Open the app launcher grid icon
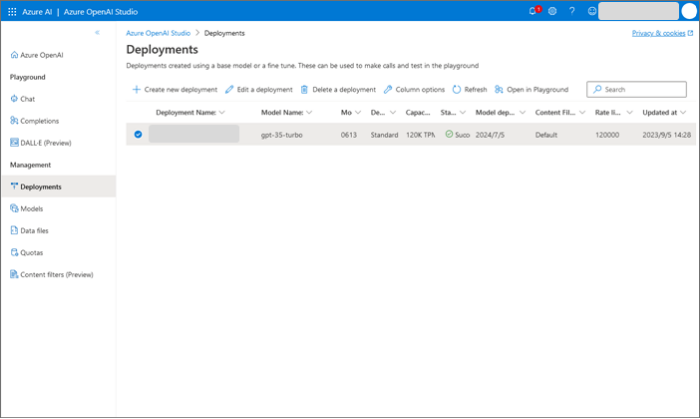 coord(12,12)
